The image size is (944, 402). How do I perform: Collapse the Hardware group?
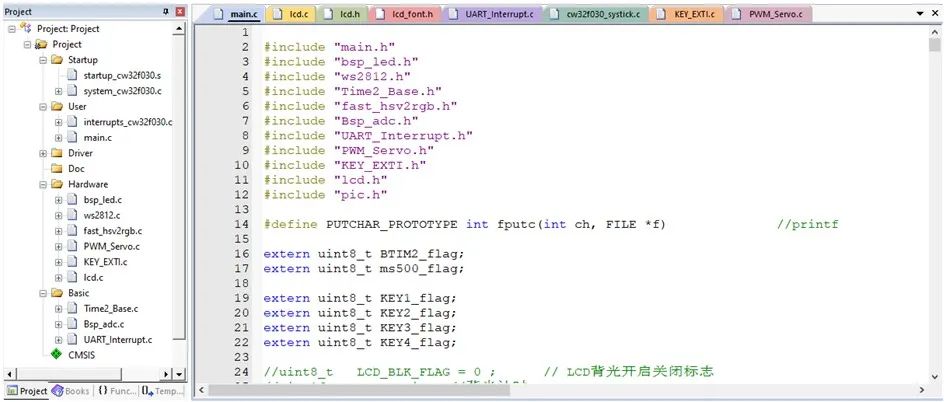[43, 184]
